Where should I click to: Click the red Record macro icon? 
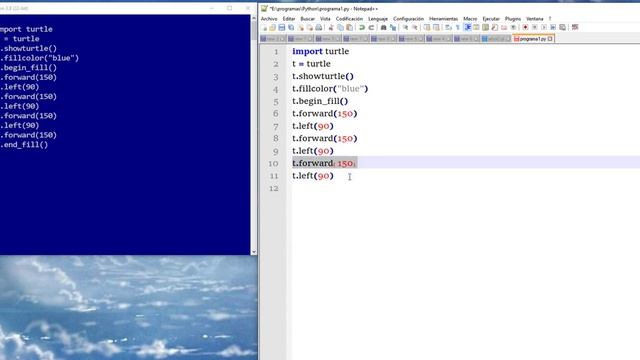tap(525, 27)
